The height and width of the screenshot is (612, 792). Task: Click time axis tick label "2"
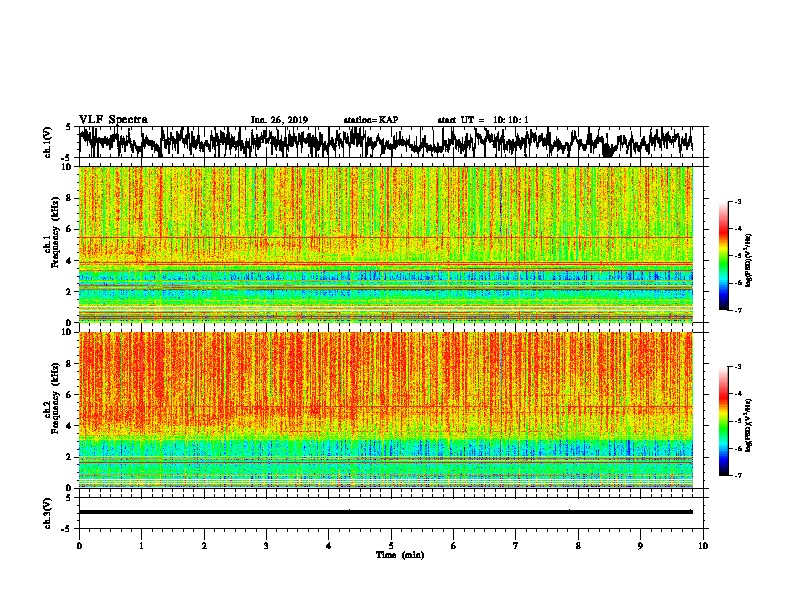(204, 546)
